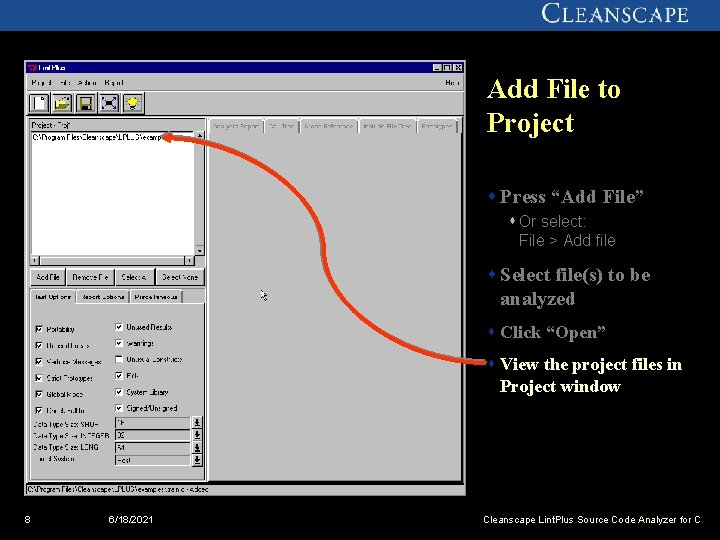Click the Remove File button
Screen dimensions: 720x540
point(90,277)
